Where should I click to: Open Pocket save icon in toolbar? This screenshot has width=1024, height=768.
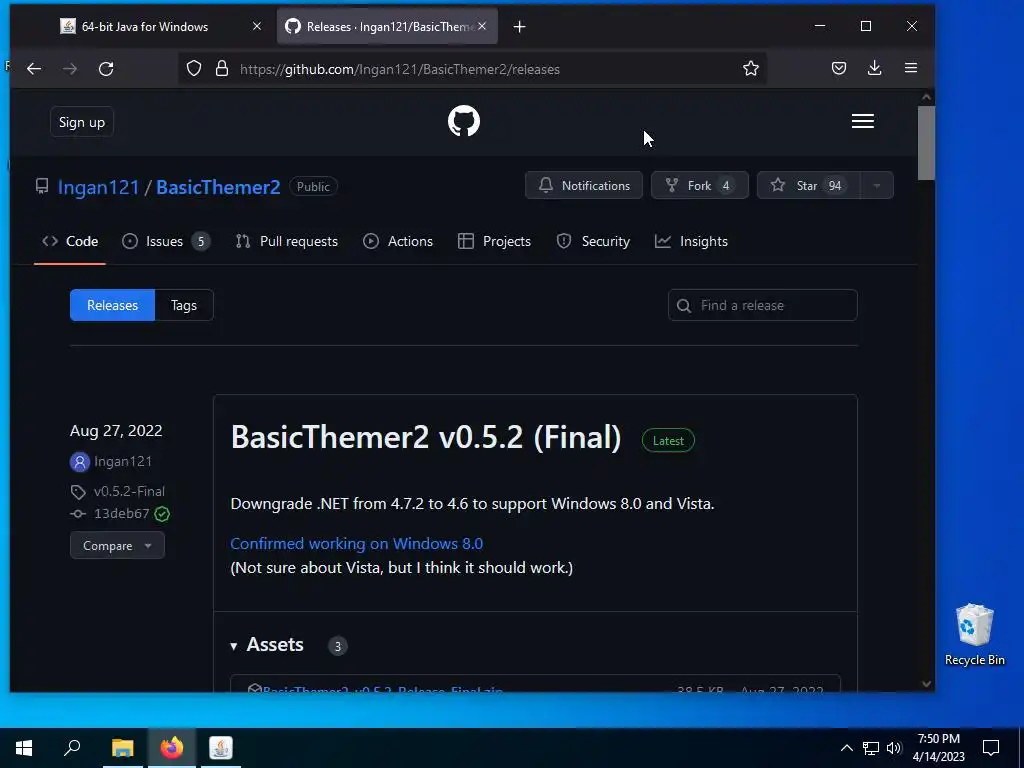839,69
